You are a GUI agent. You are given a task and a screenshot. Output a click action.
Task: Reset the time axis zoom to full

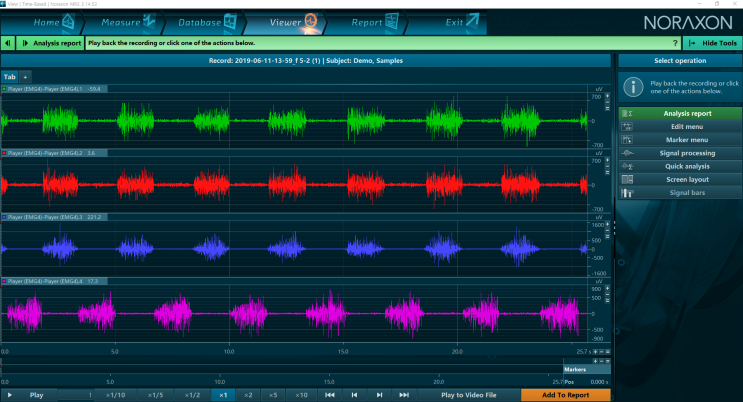[607, 352]
